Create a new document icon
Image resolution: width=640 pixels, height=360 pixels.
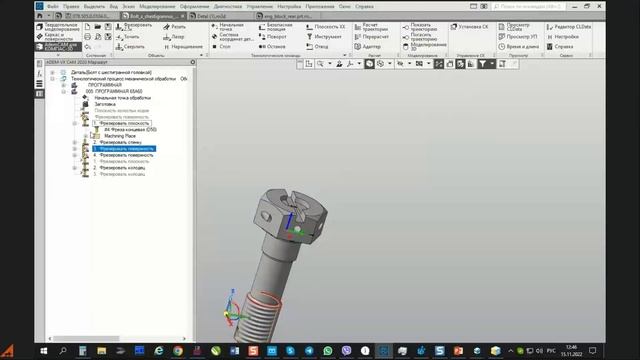tap(87, 27)
